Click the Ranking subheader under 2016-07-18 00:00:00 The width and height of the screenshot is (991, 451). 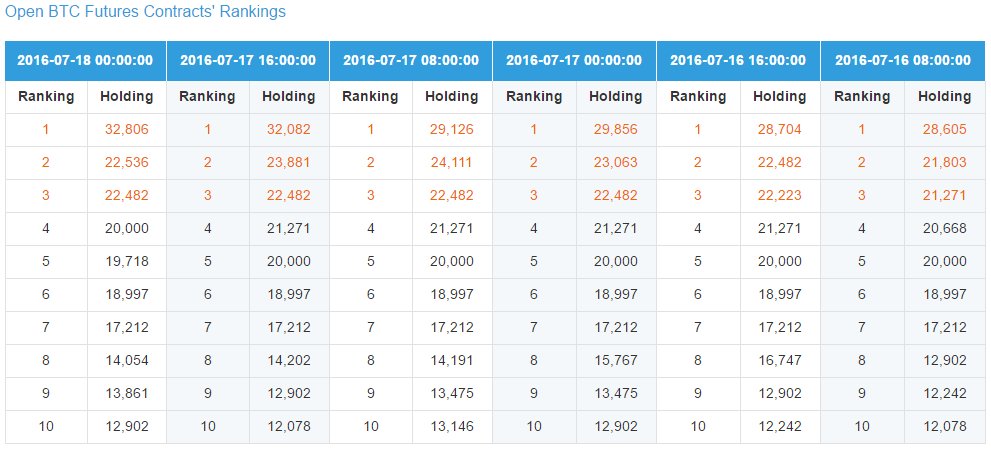pos(46,97)
